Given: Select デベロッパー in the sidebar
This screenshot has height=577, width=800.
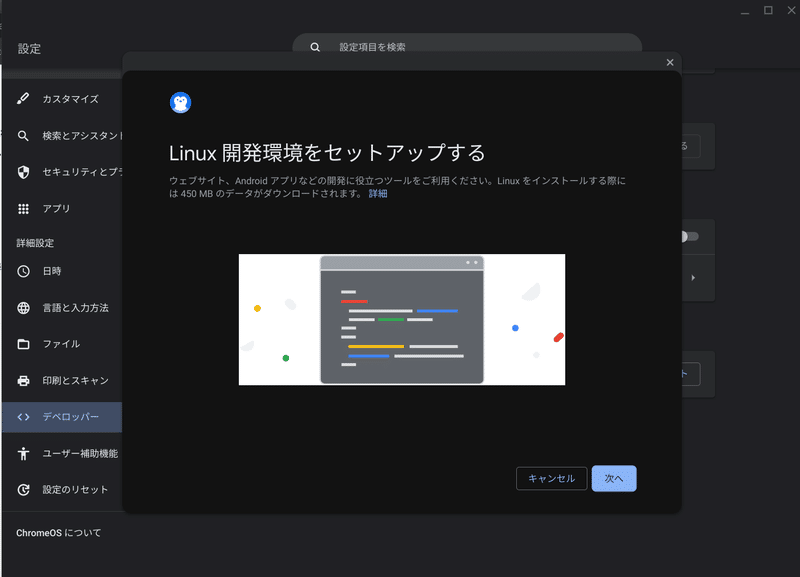Looking at the screenshot, I should [62, 417].
